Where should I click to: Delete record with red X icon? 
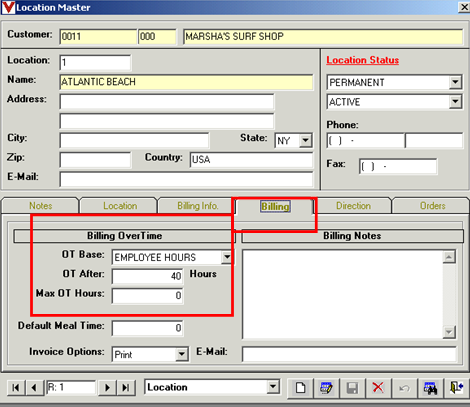pyautogui.click(x=378, y=388)
